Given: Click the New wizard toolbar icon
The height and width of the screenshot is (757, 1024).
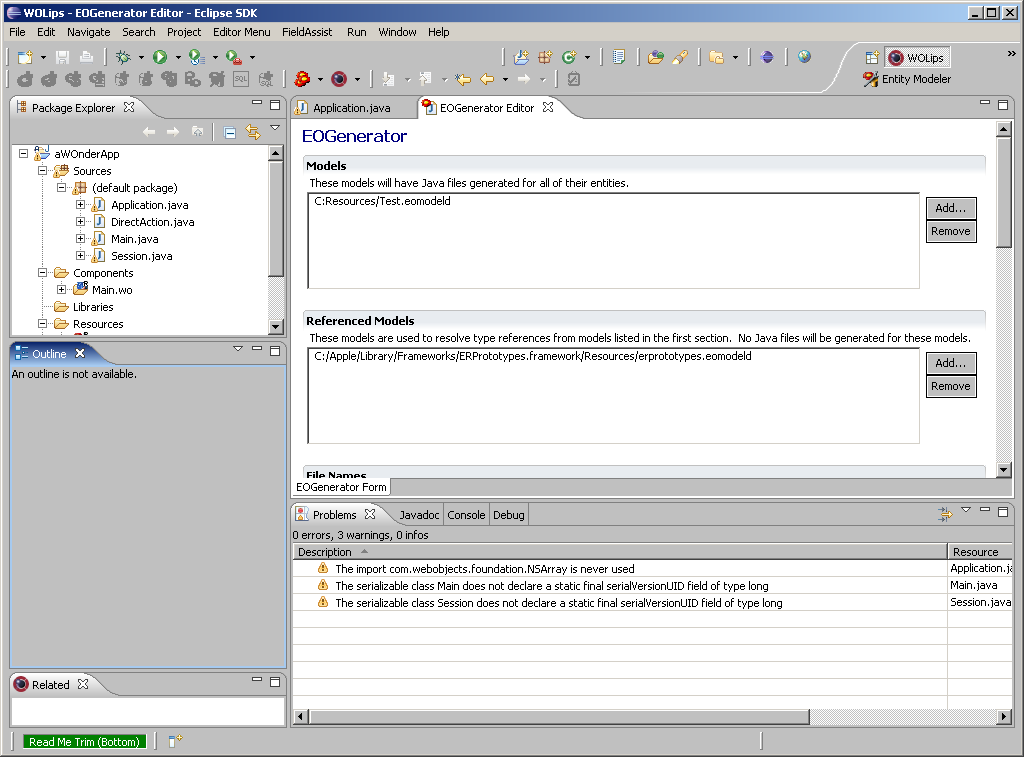Looking at the screenshot, I should (x=25, y=57).
